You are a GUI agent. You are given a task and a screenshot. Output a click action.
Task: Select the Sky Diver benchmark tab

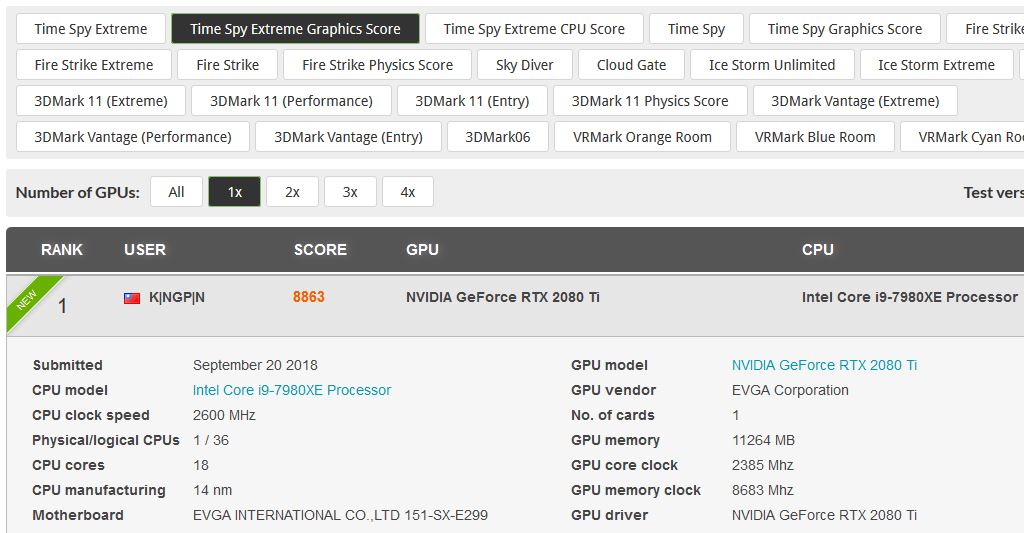pos(524,65)
